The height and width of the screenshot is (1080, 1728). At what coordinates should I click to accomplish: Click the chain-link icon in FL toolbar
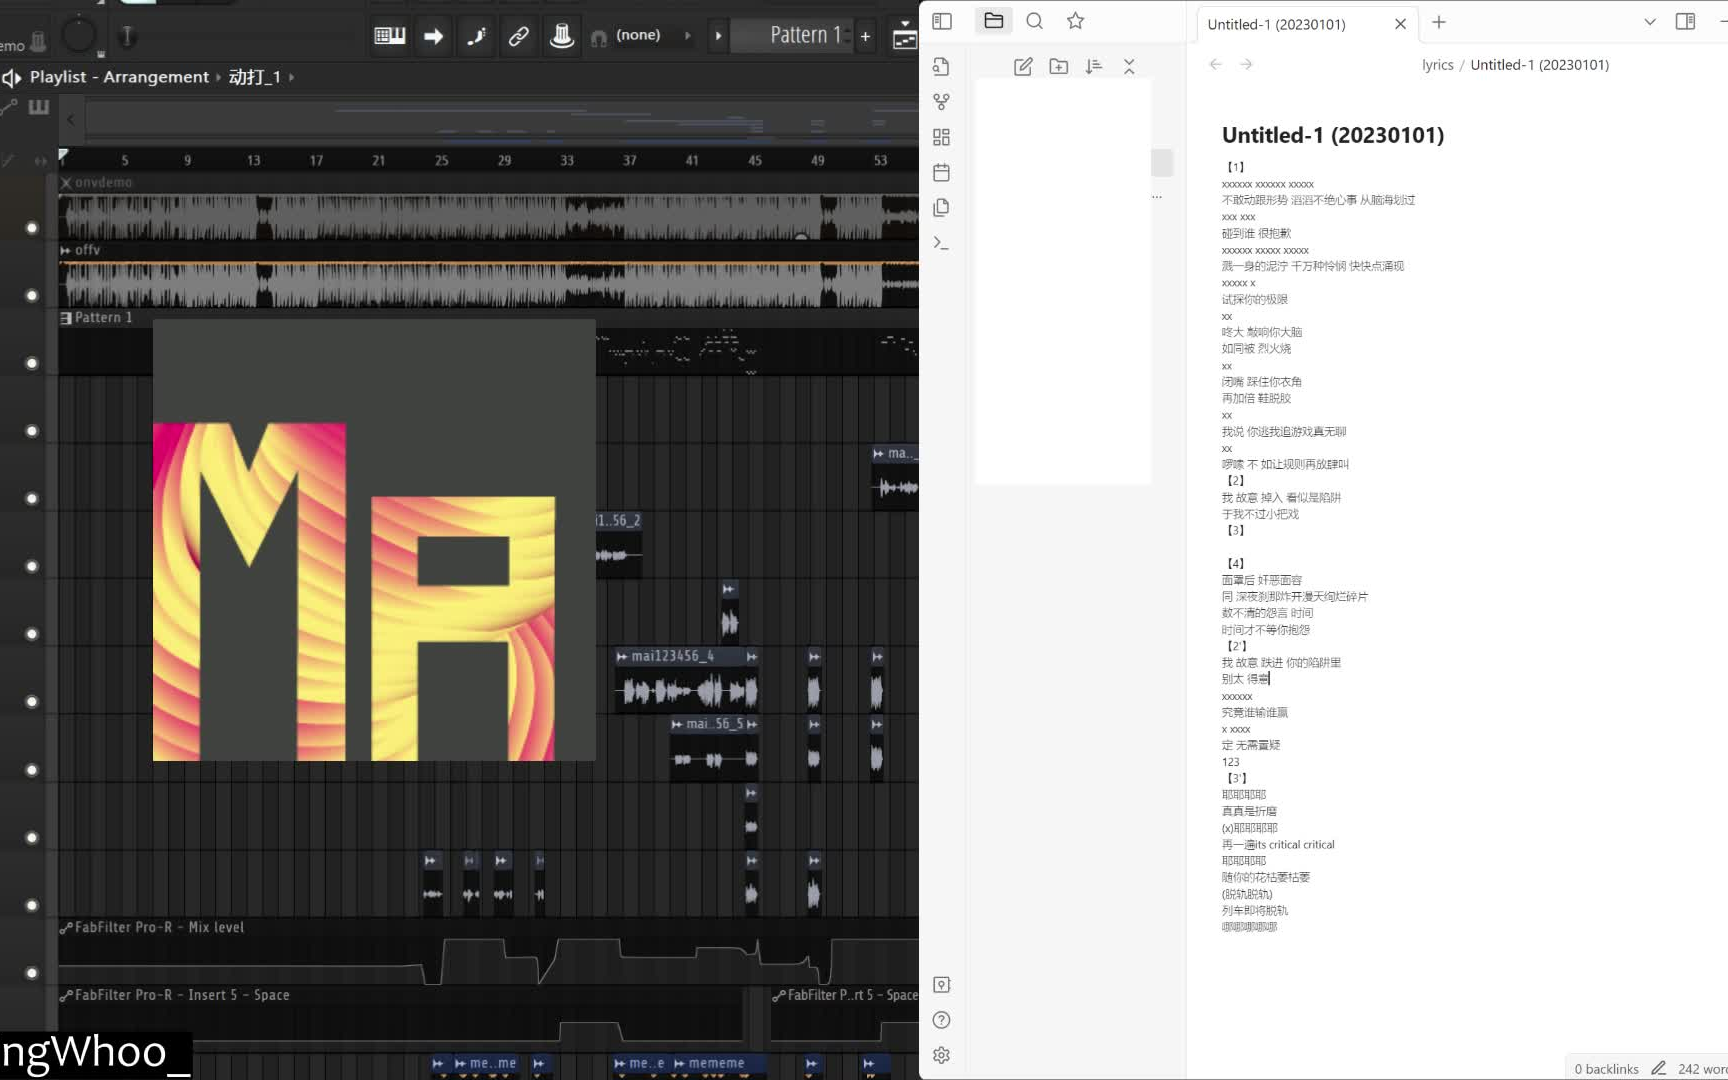point(518,36)
